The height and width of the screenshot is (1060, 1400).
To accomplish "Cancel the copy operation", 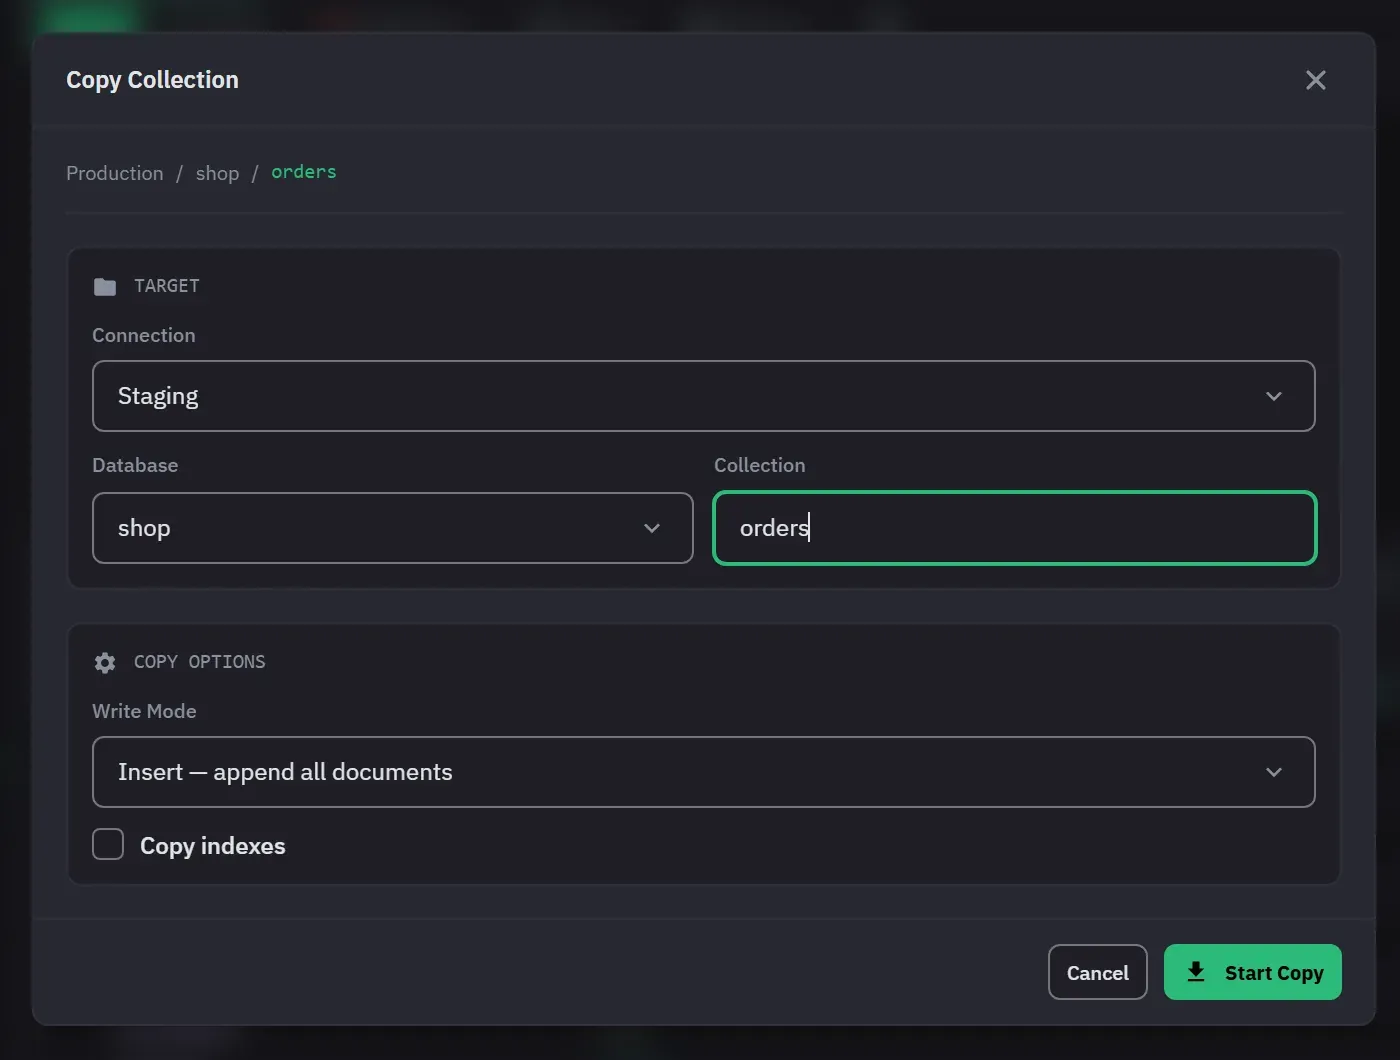I will [1097, 972].
